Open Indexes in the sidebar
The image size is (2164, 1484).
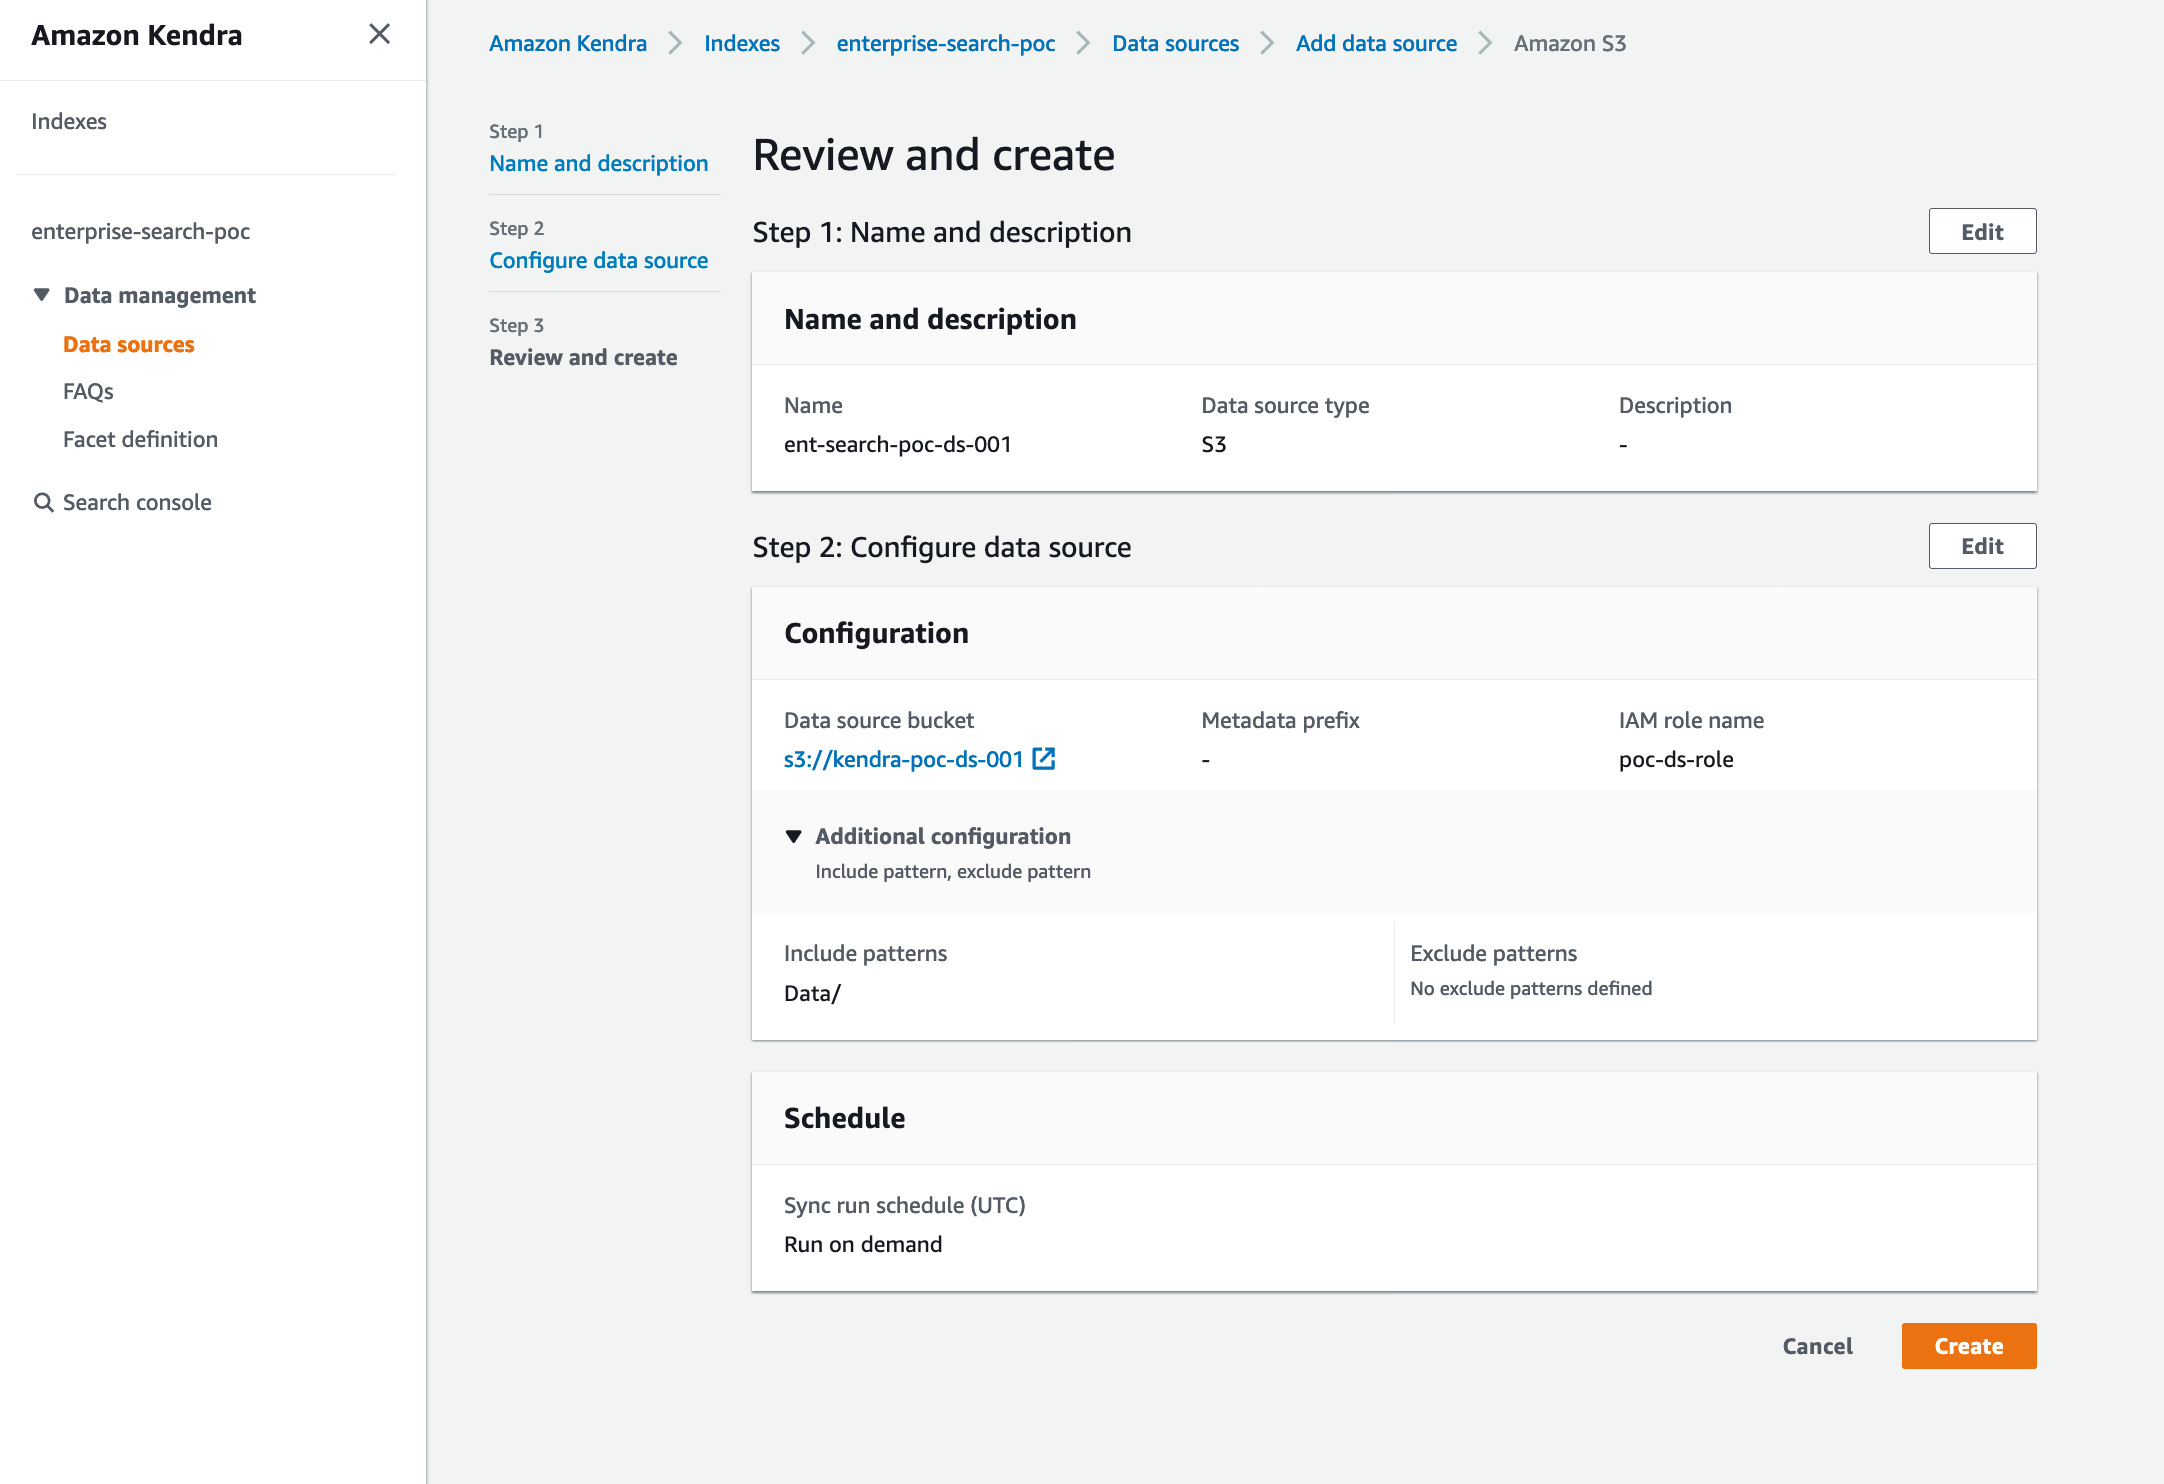[x=69, y=121]
